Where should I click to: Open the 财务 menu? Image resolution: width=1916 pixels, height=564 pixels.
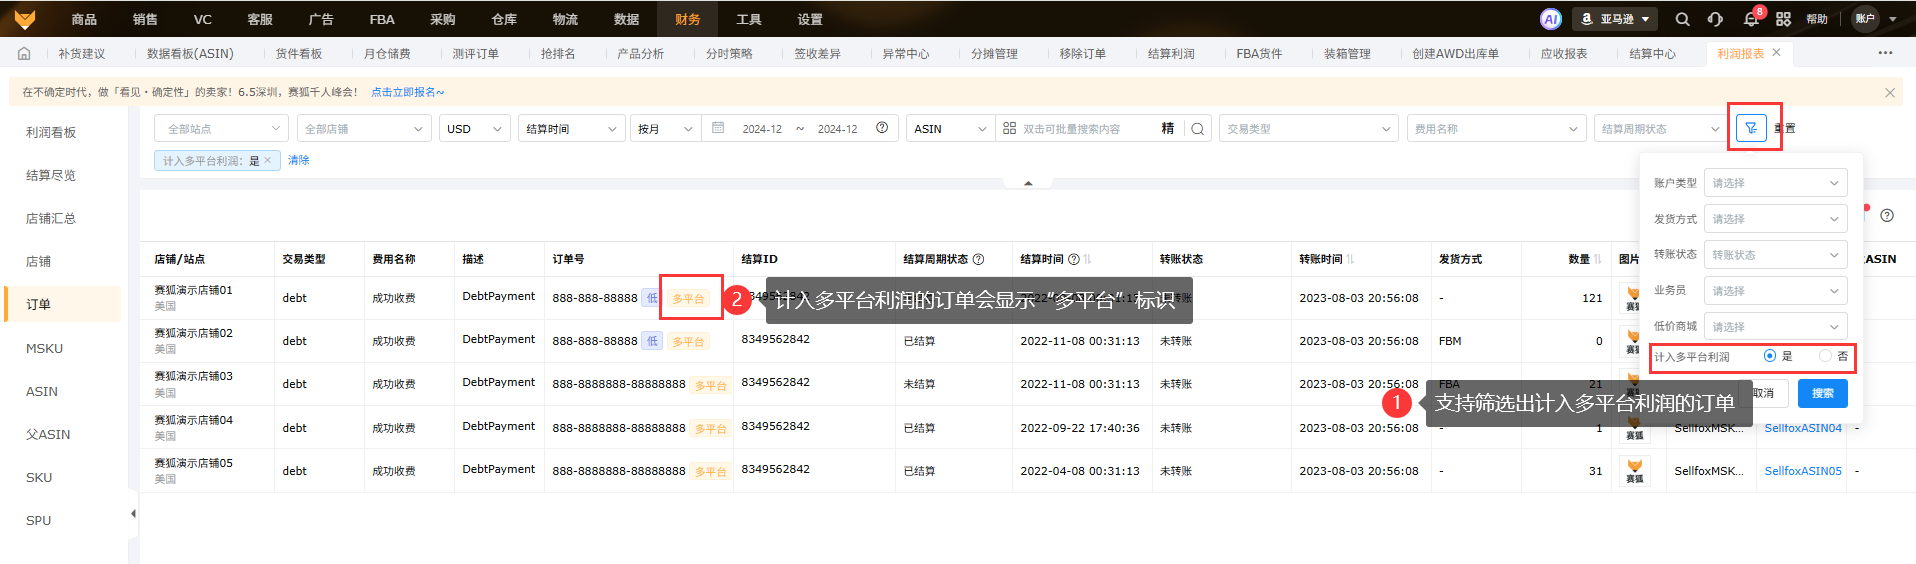687,19
